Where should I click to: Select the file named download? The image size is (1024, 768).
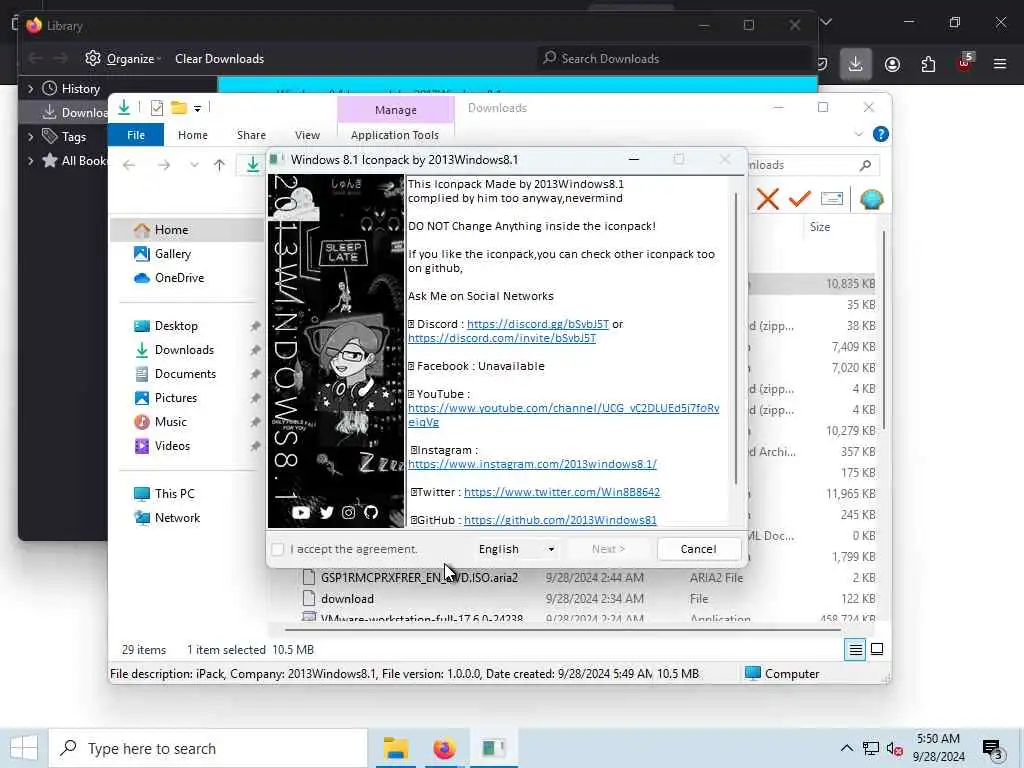(347, 599)
